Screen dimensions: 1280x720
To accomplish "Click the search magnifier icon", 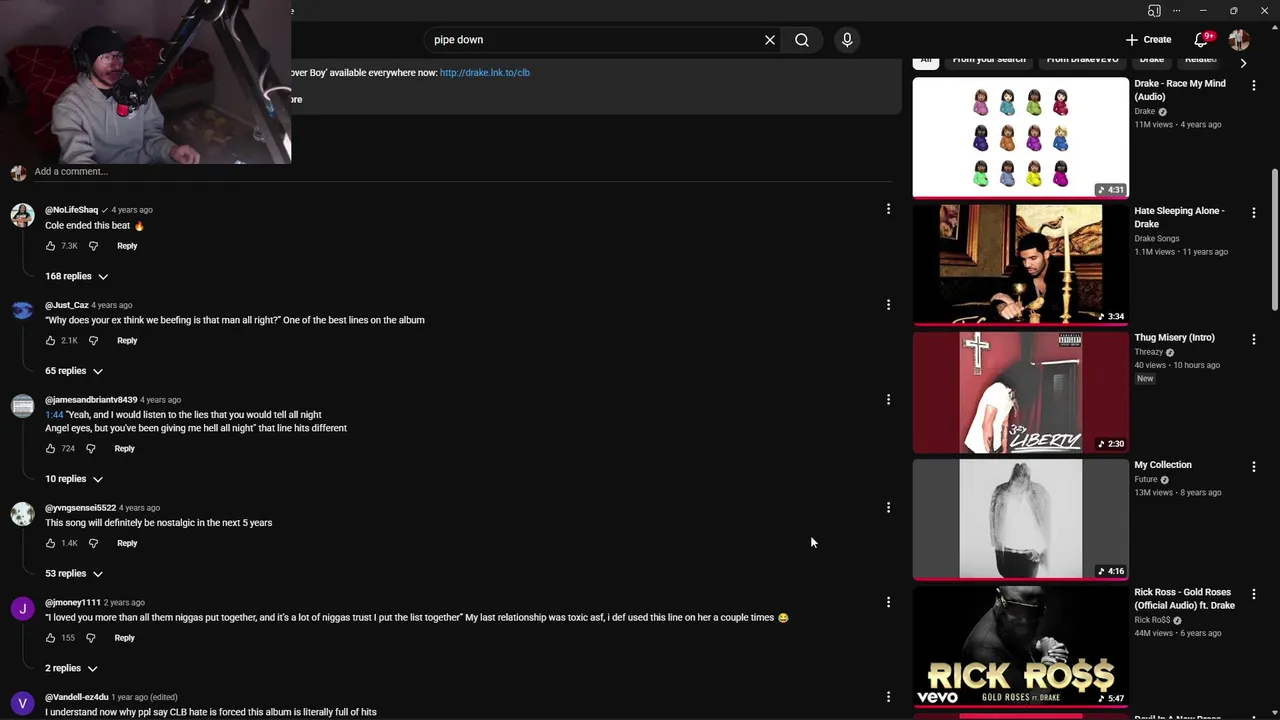I will tap(802, 40).
